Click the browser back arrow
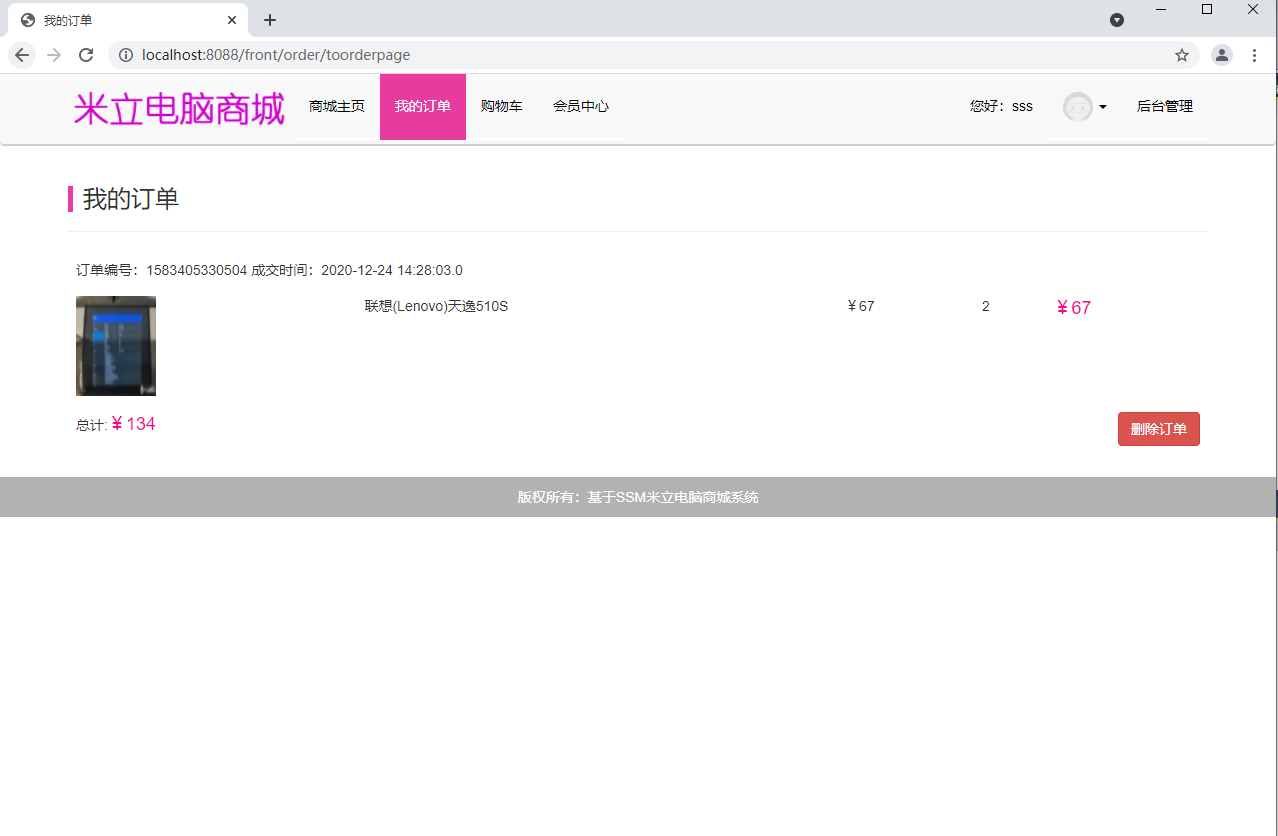This screenshot has height=836, width=1278. point(22,55)
